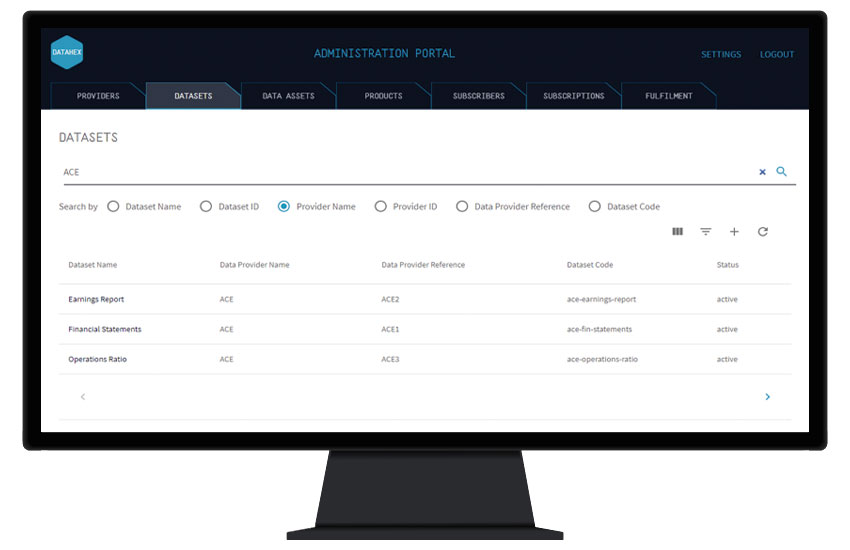This screenshot has width=850, height=550.
Task: Click the ACE1 provider reference cell
Action: 390,329
